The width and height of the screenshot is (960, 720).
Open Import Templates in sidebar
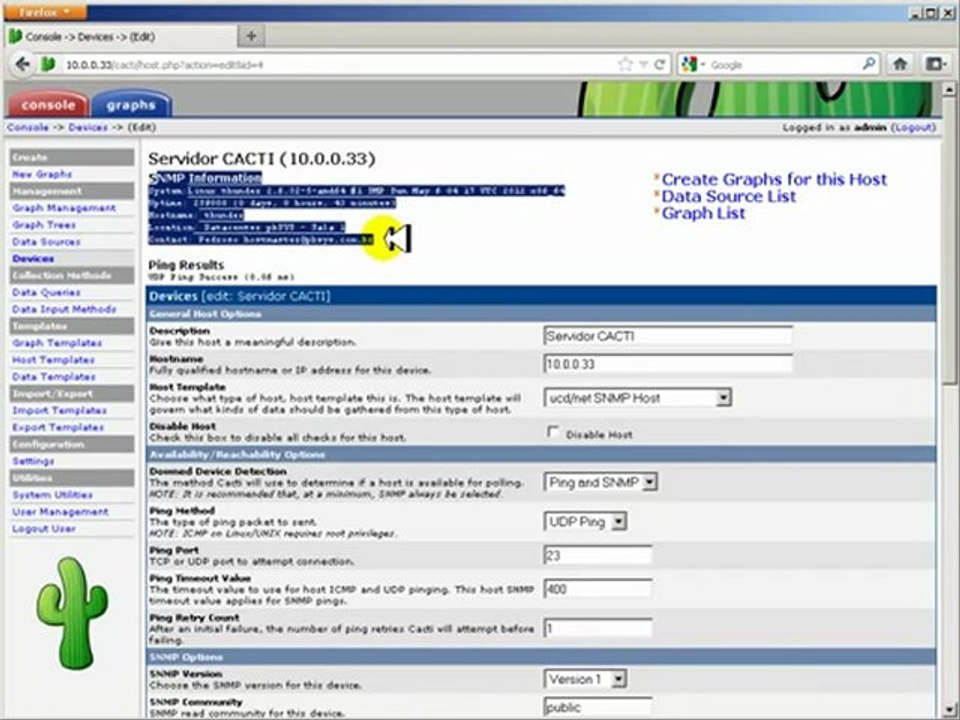point(59,410)
